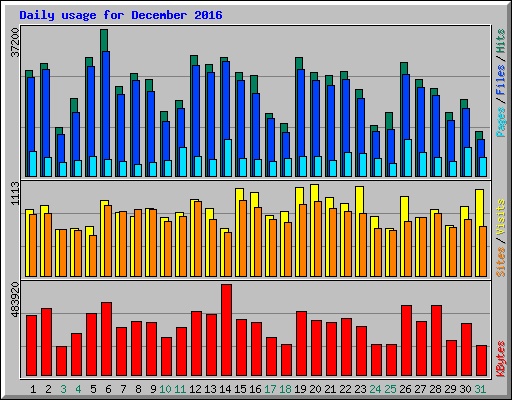Click the cyan Pages bar for day 14

pyautogui.click(x=228, y=158)
